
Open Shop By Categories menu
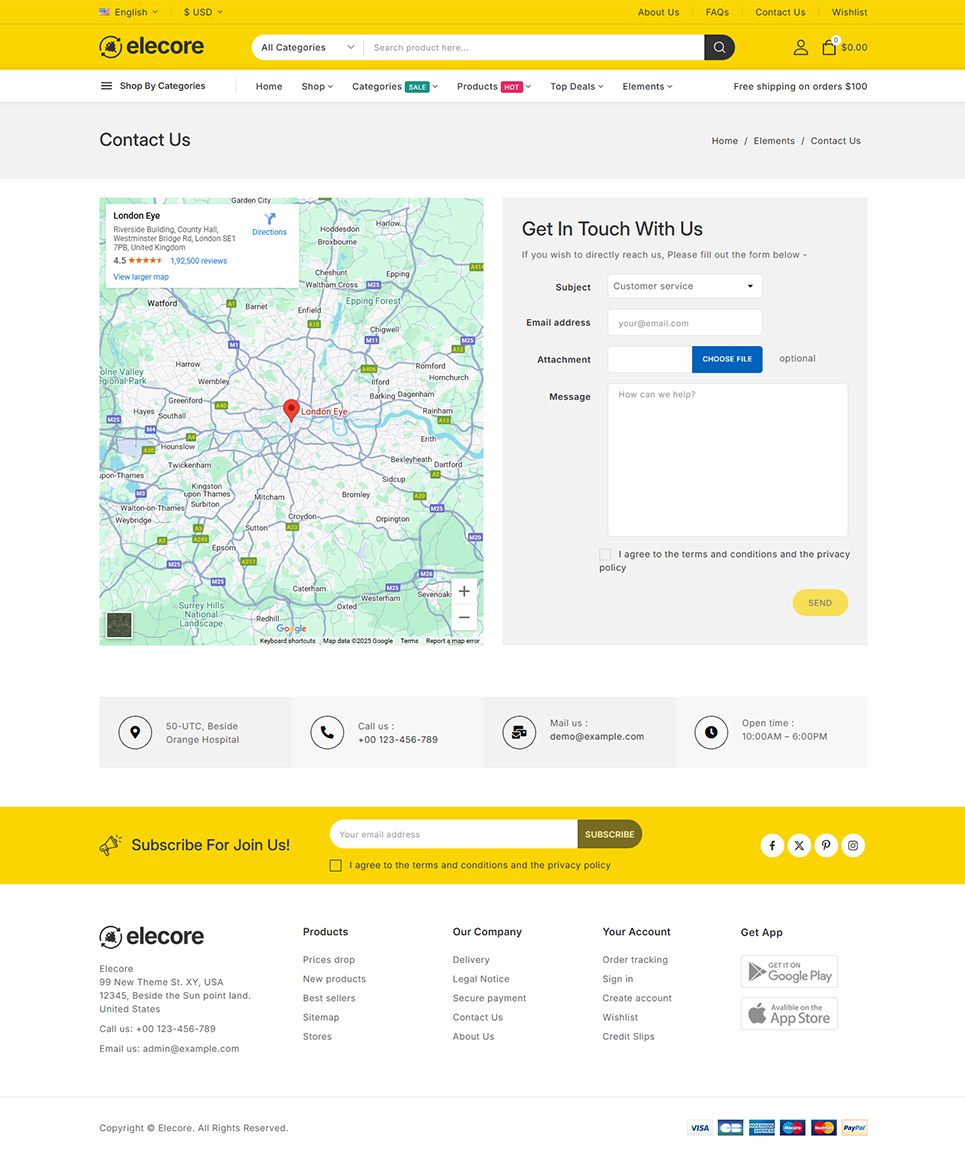[153, 86]
